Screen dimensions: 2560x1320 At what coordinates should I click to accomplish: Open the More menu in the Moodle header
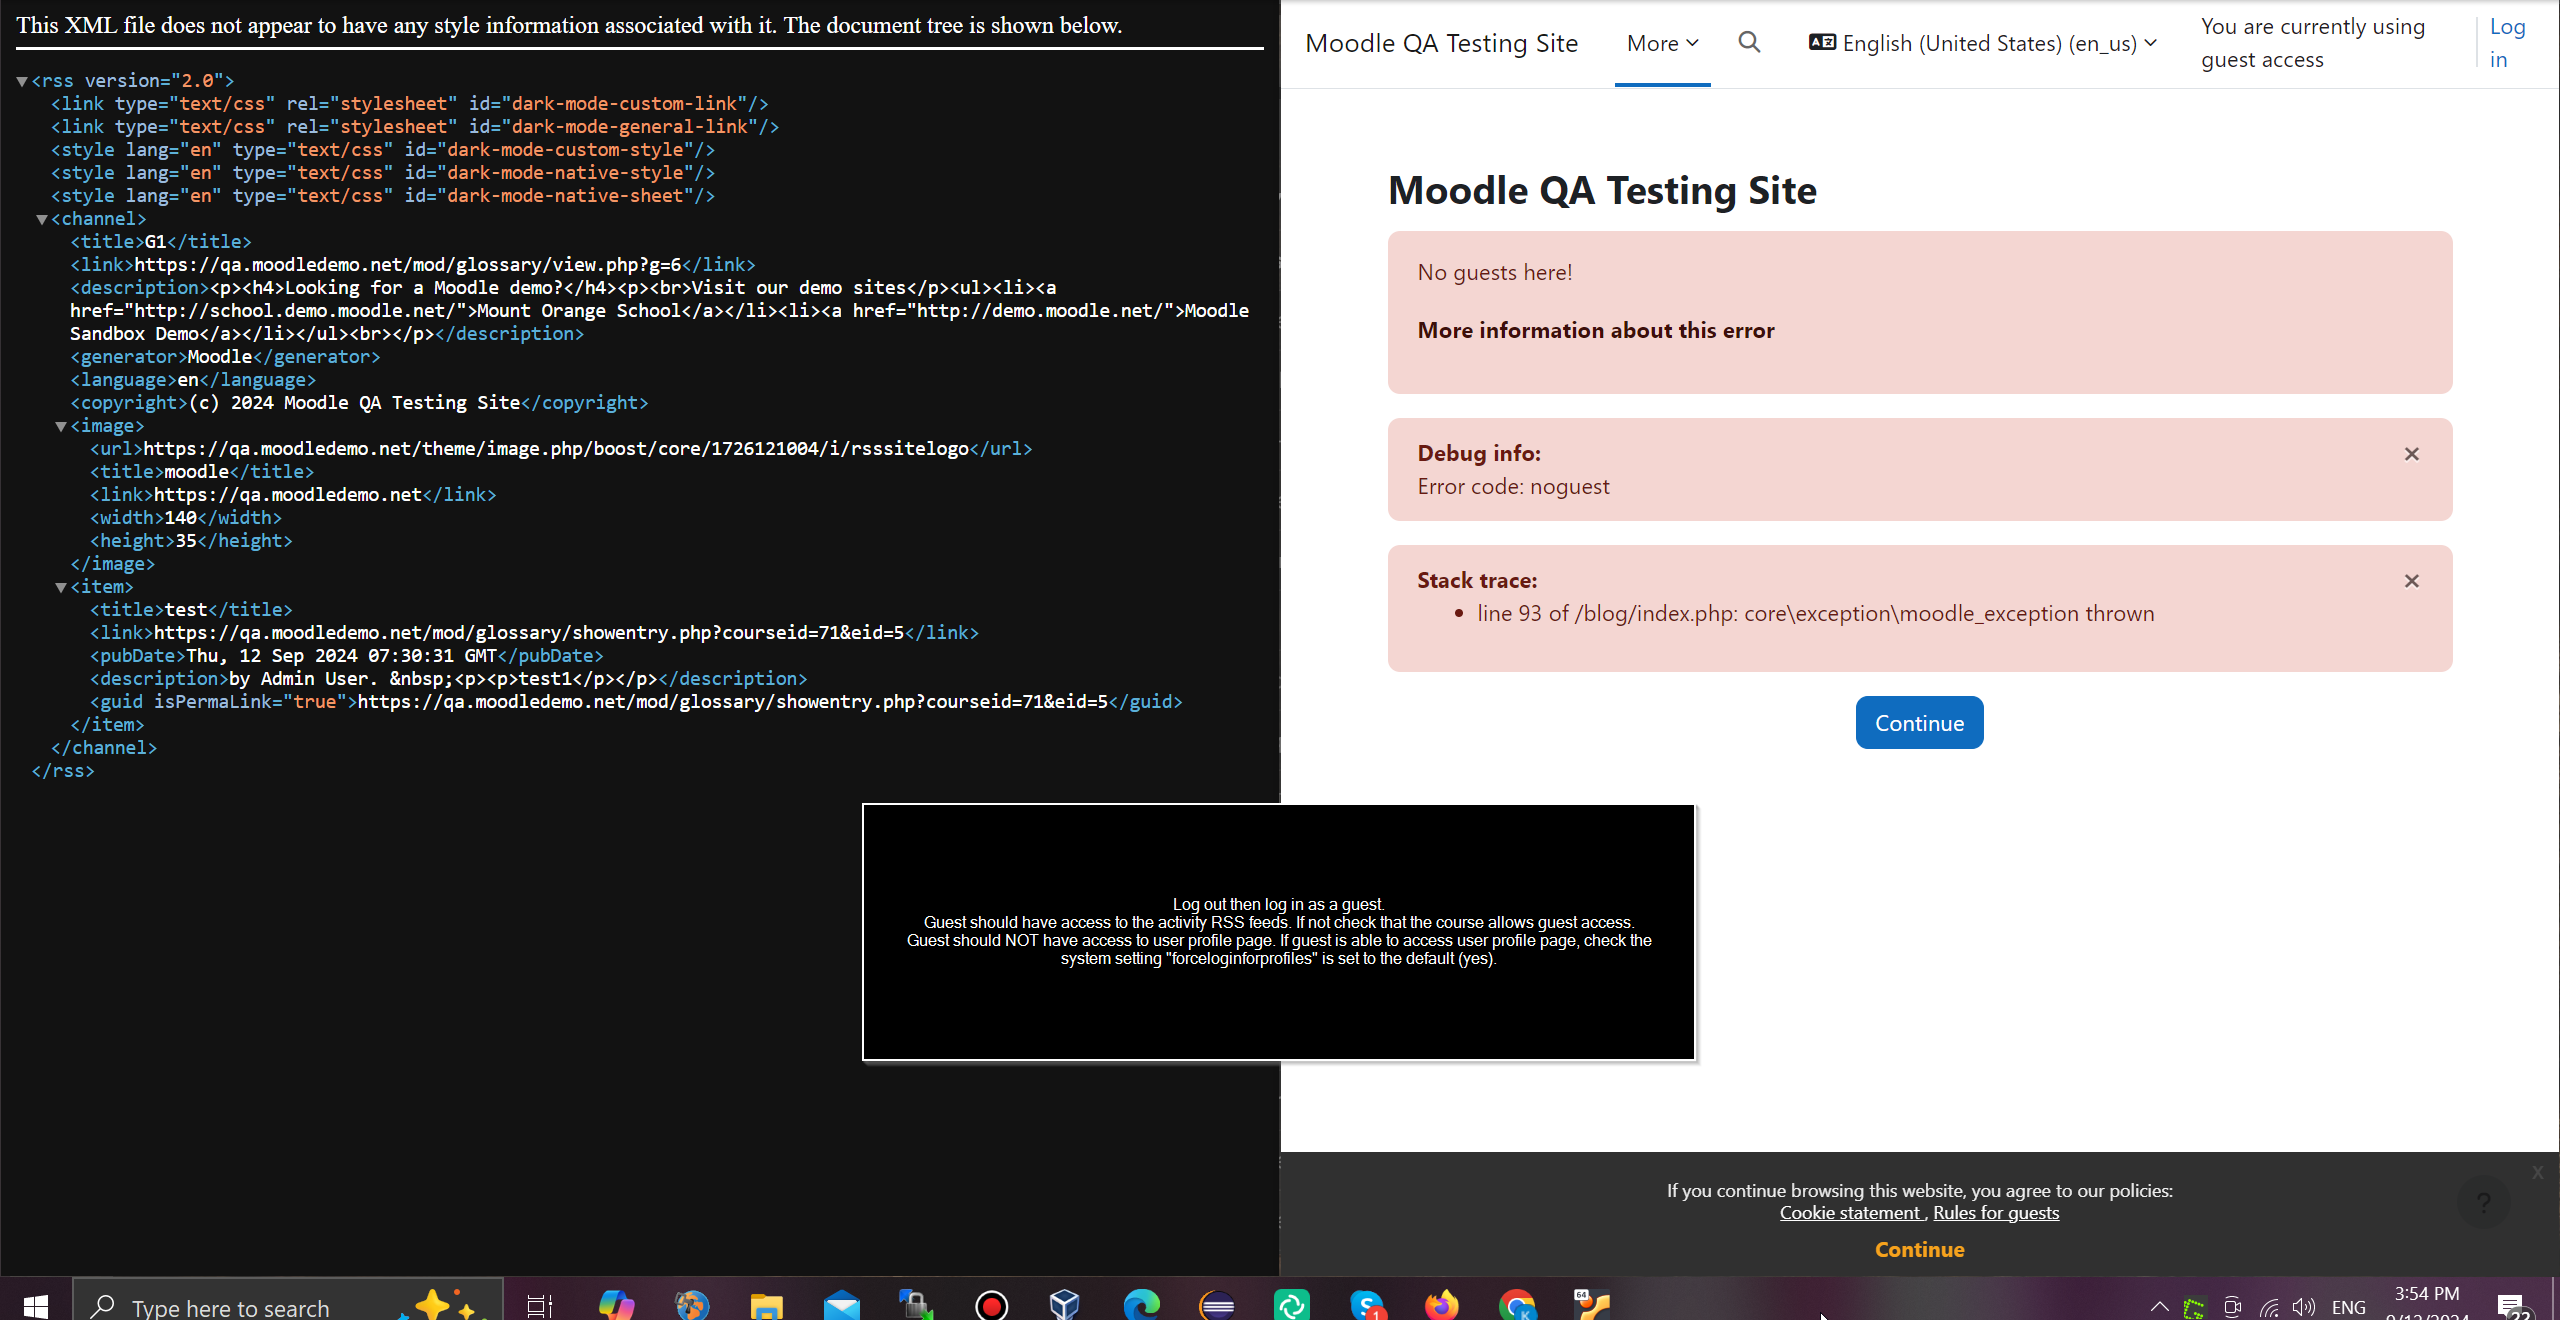1662,43
